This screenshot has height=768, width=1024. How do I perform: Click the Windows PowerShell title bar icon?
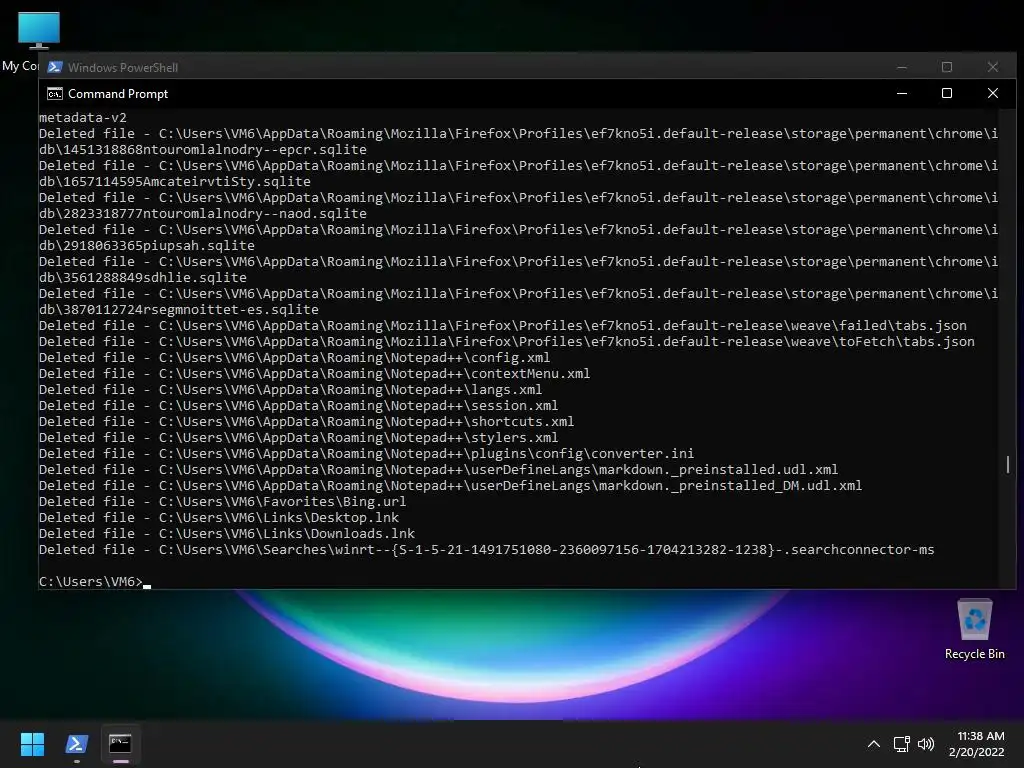55,67
